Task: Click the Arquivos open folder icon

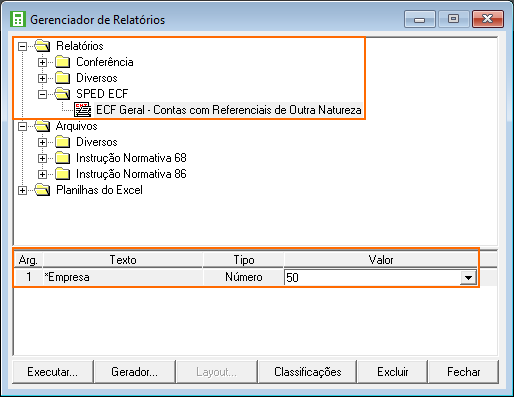Action: pos(42,126)
